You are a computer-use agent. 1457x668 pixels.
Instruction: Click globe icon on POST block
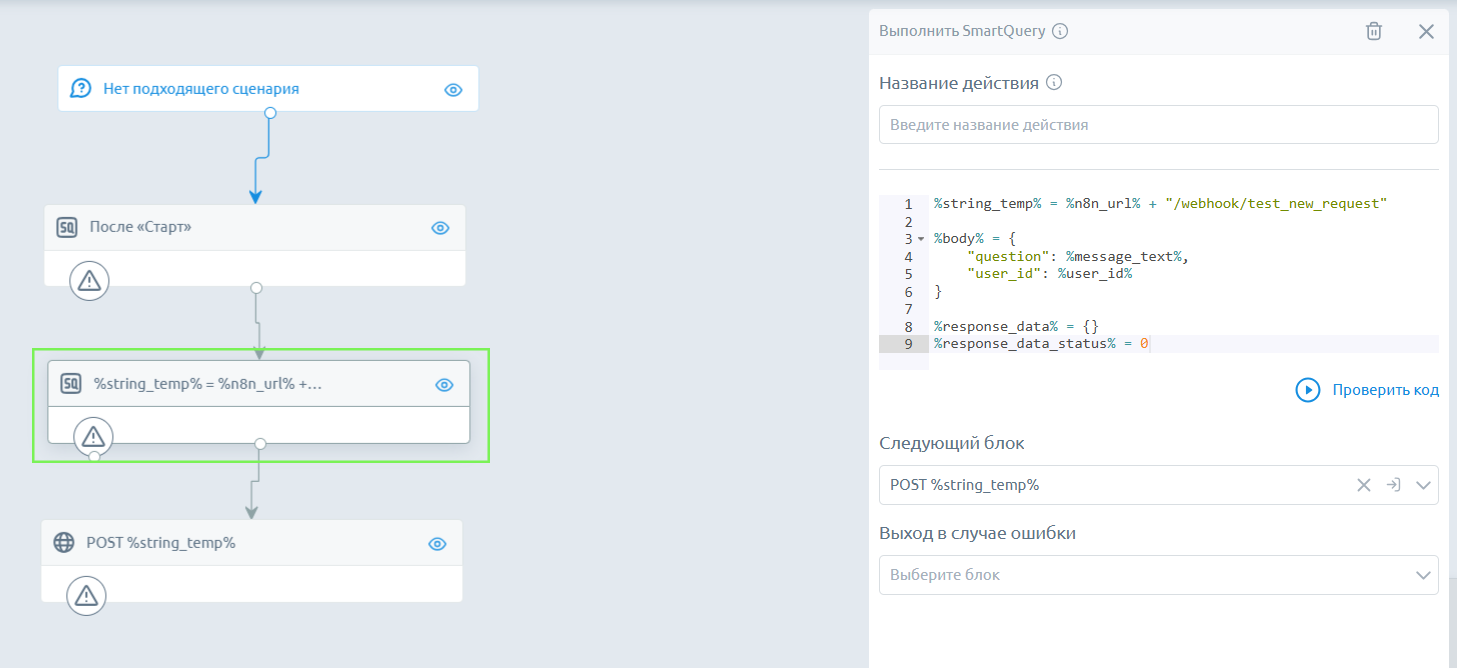tap(64, 543)
